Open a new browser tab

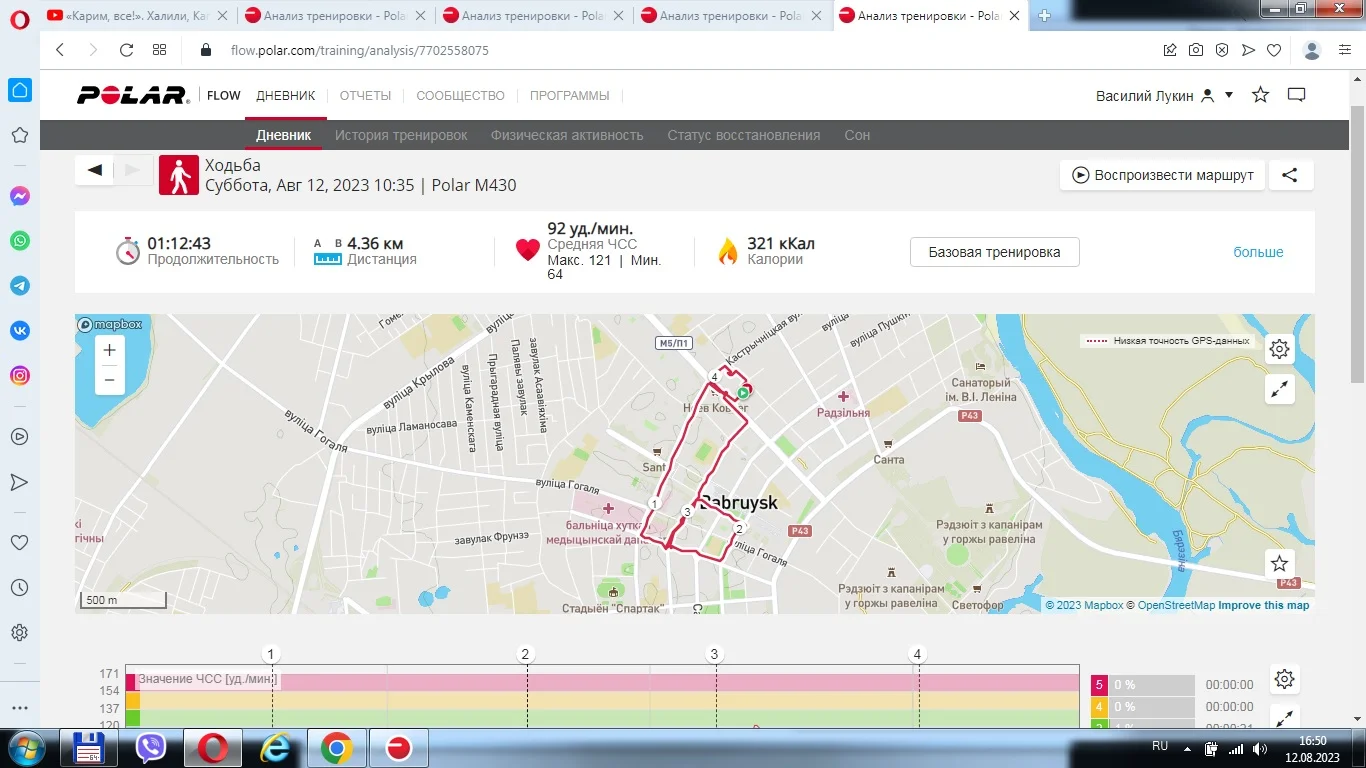click(1045, 15)
